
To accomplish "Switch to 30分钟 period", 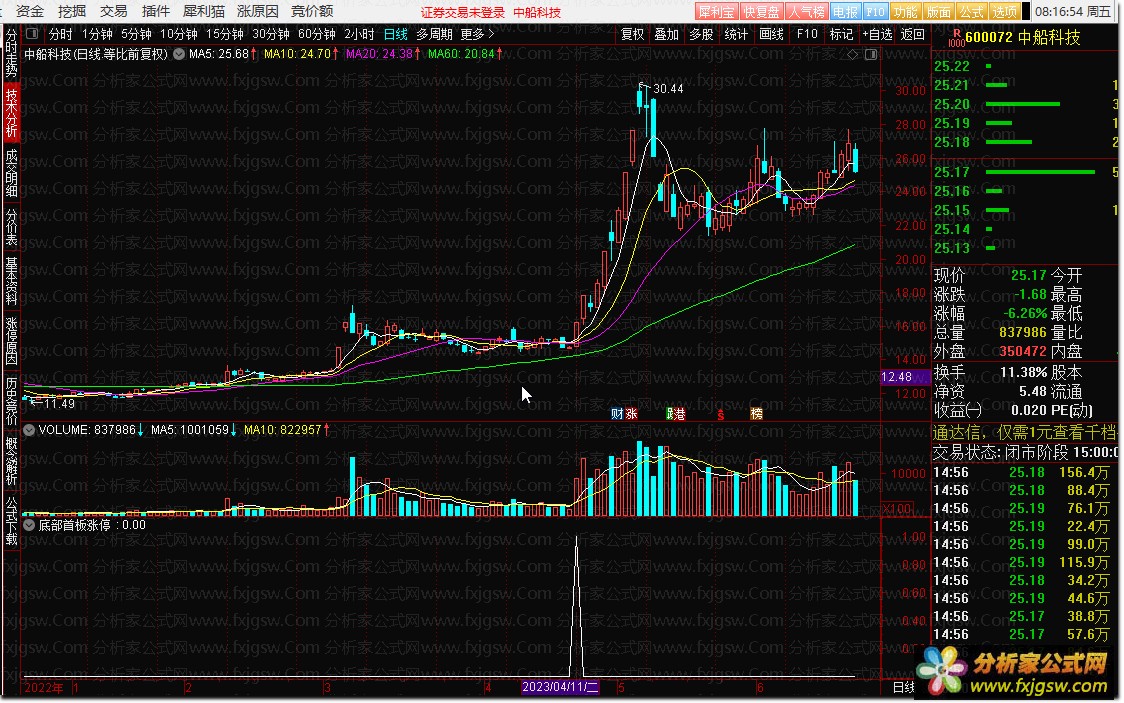I will pyautogui.click(x=270, y=34).
